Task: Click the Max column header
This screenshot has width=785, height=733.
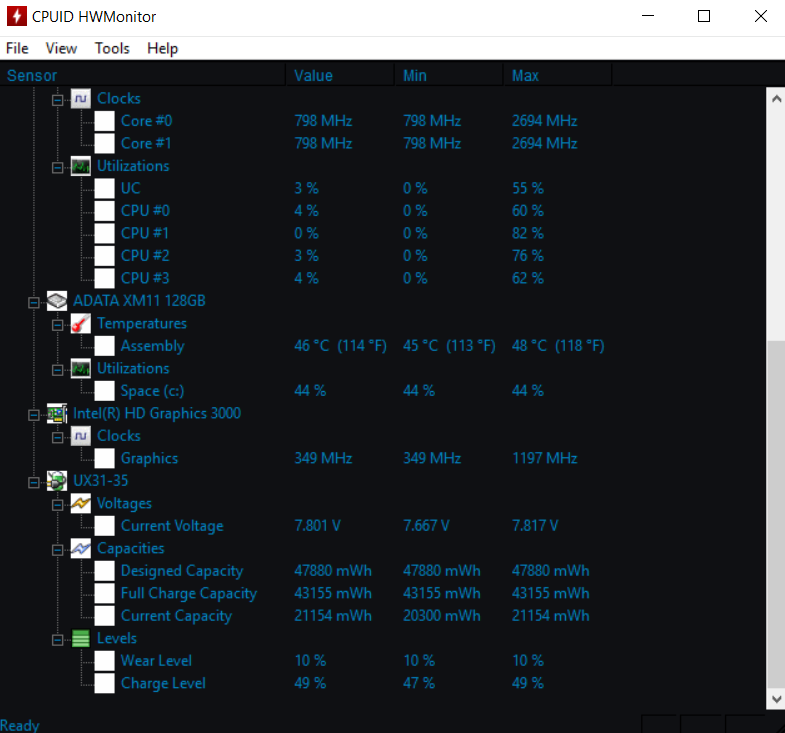Action: (x=557, y=76)
